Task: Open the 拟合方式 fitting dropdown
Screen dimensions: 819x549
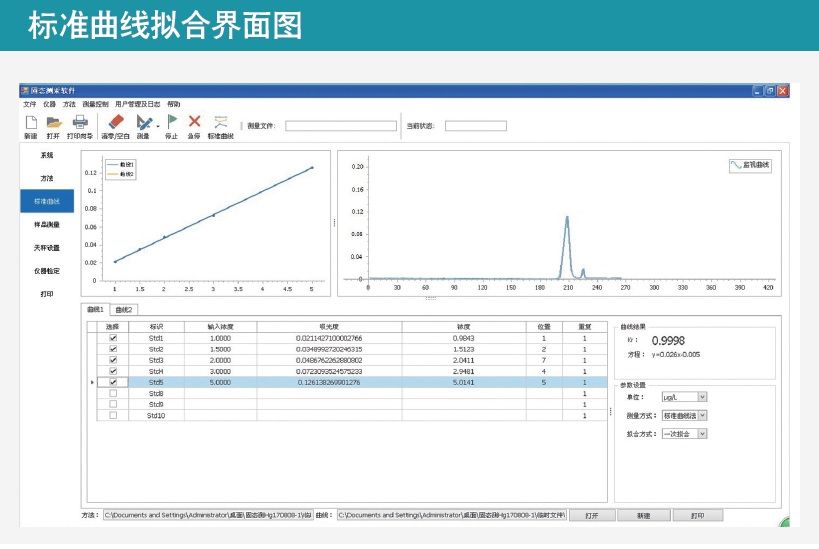Action: [701, 433]
